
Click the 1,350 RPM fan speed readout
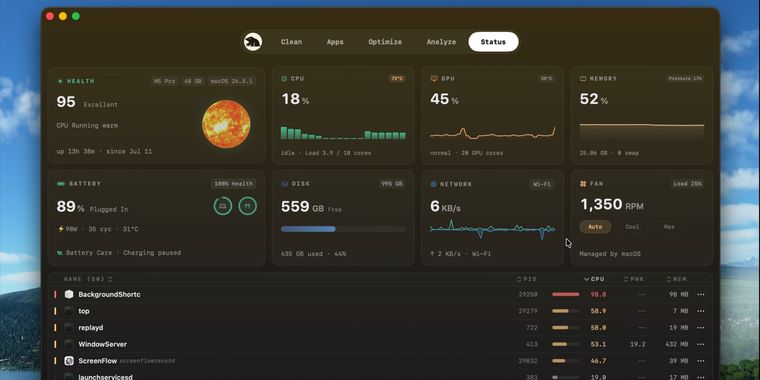click(612, 205)
